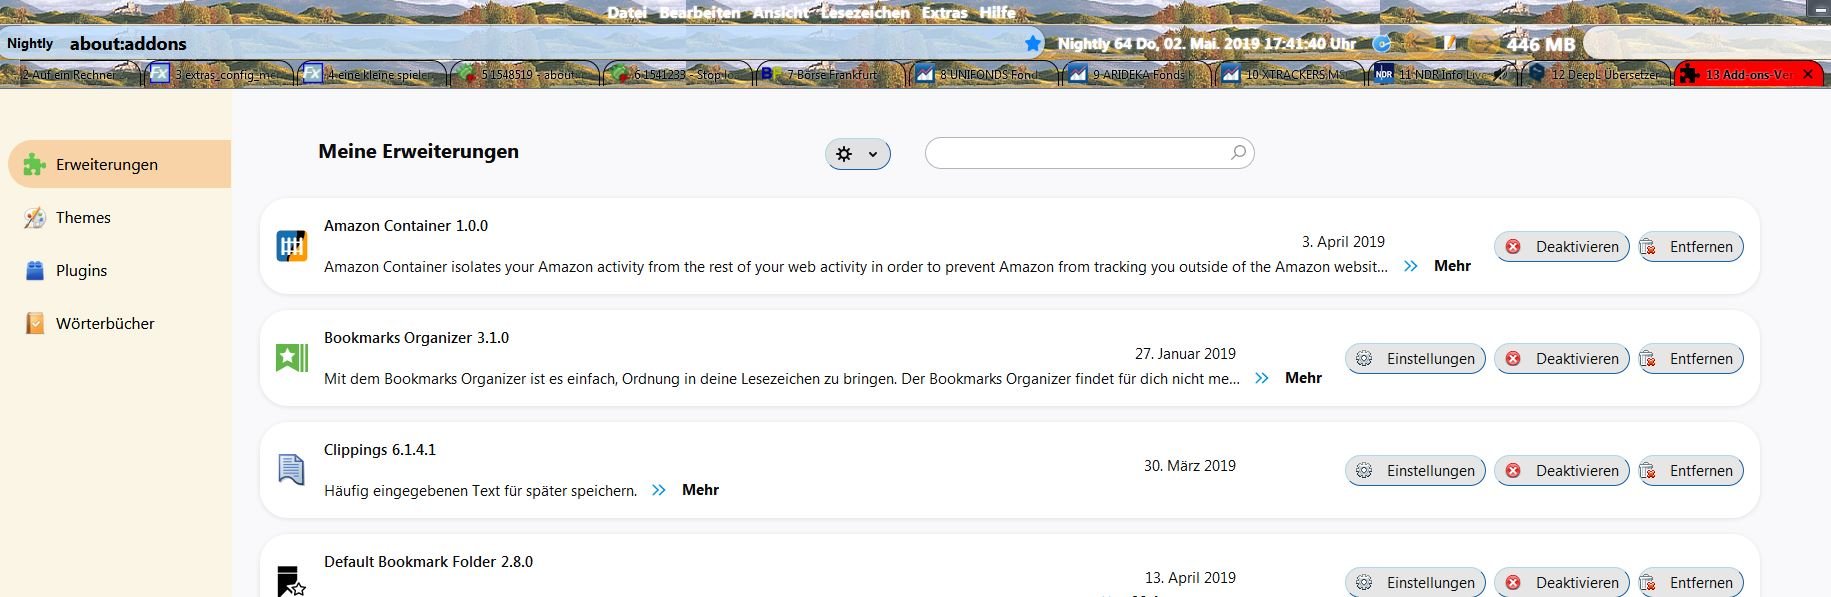Deactivate the Amazon Container extension

tap(1562, 247)
